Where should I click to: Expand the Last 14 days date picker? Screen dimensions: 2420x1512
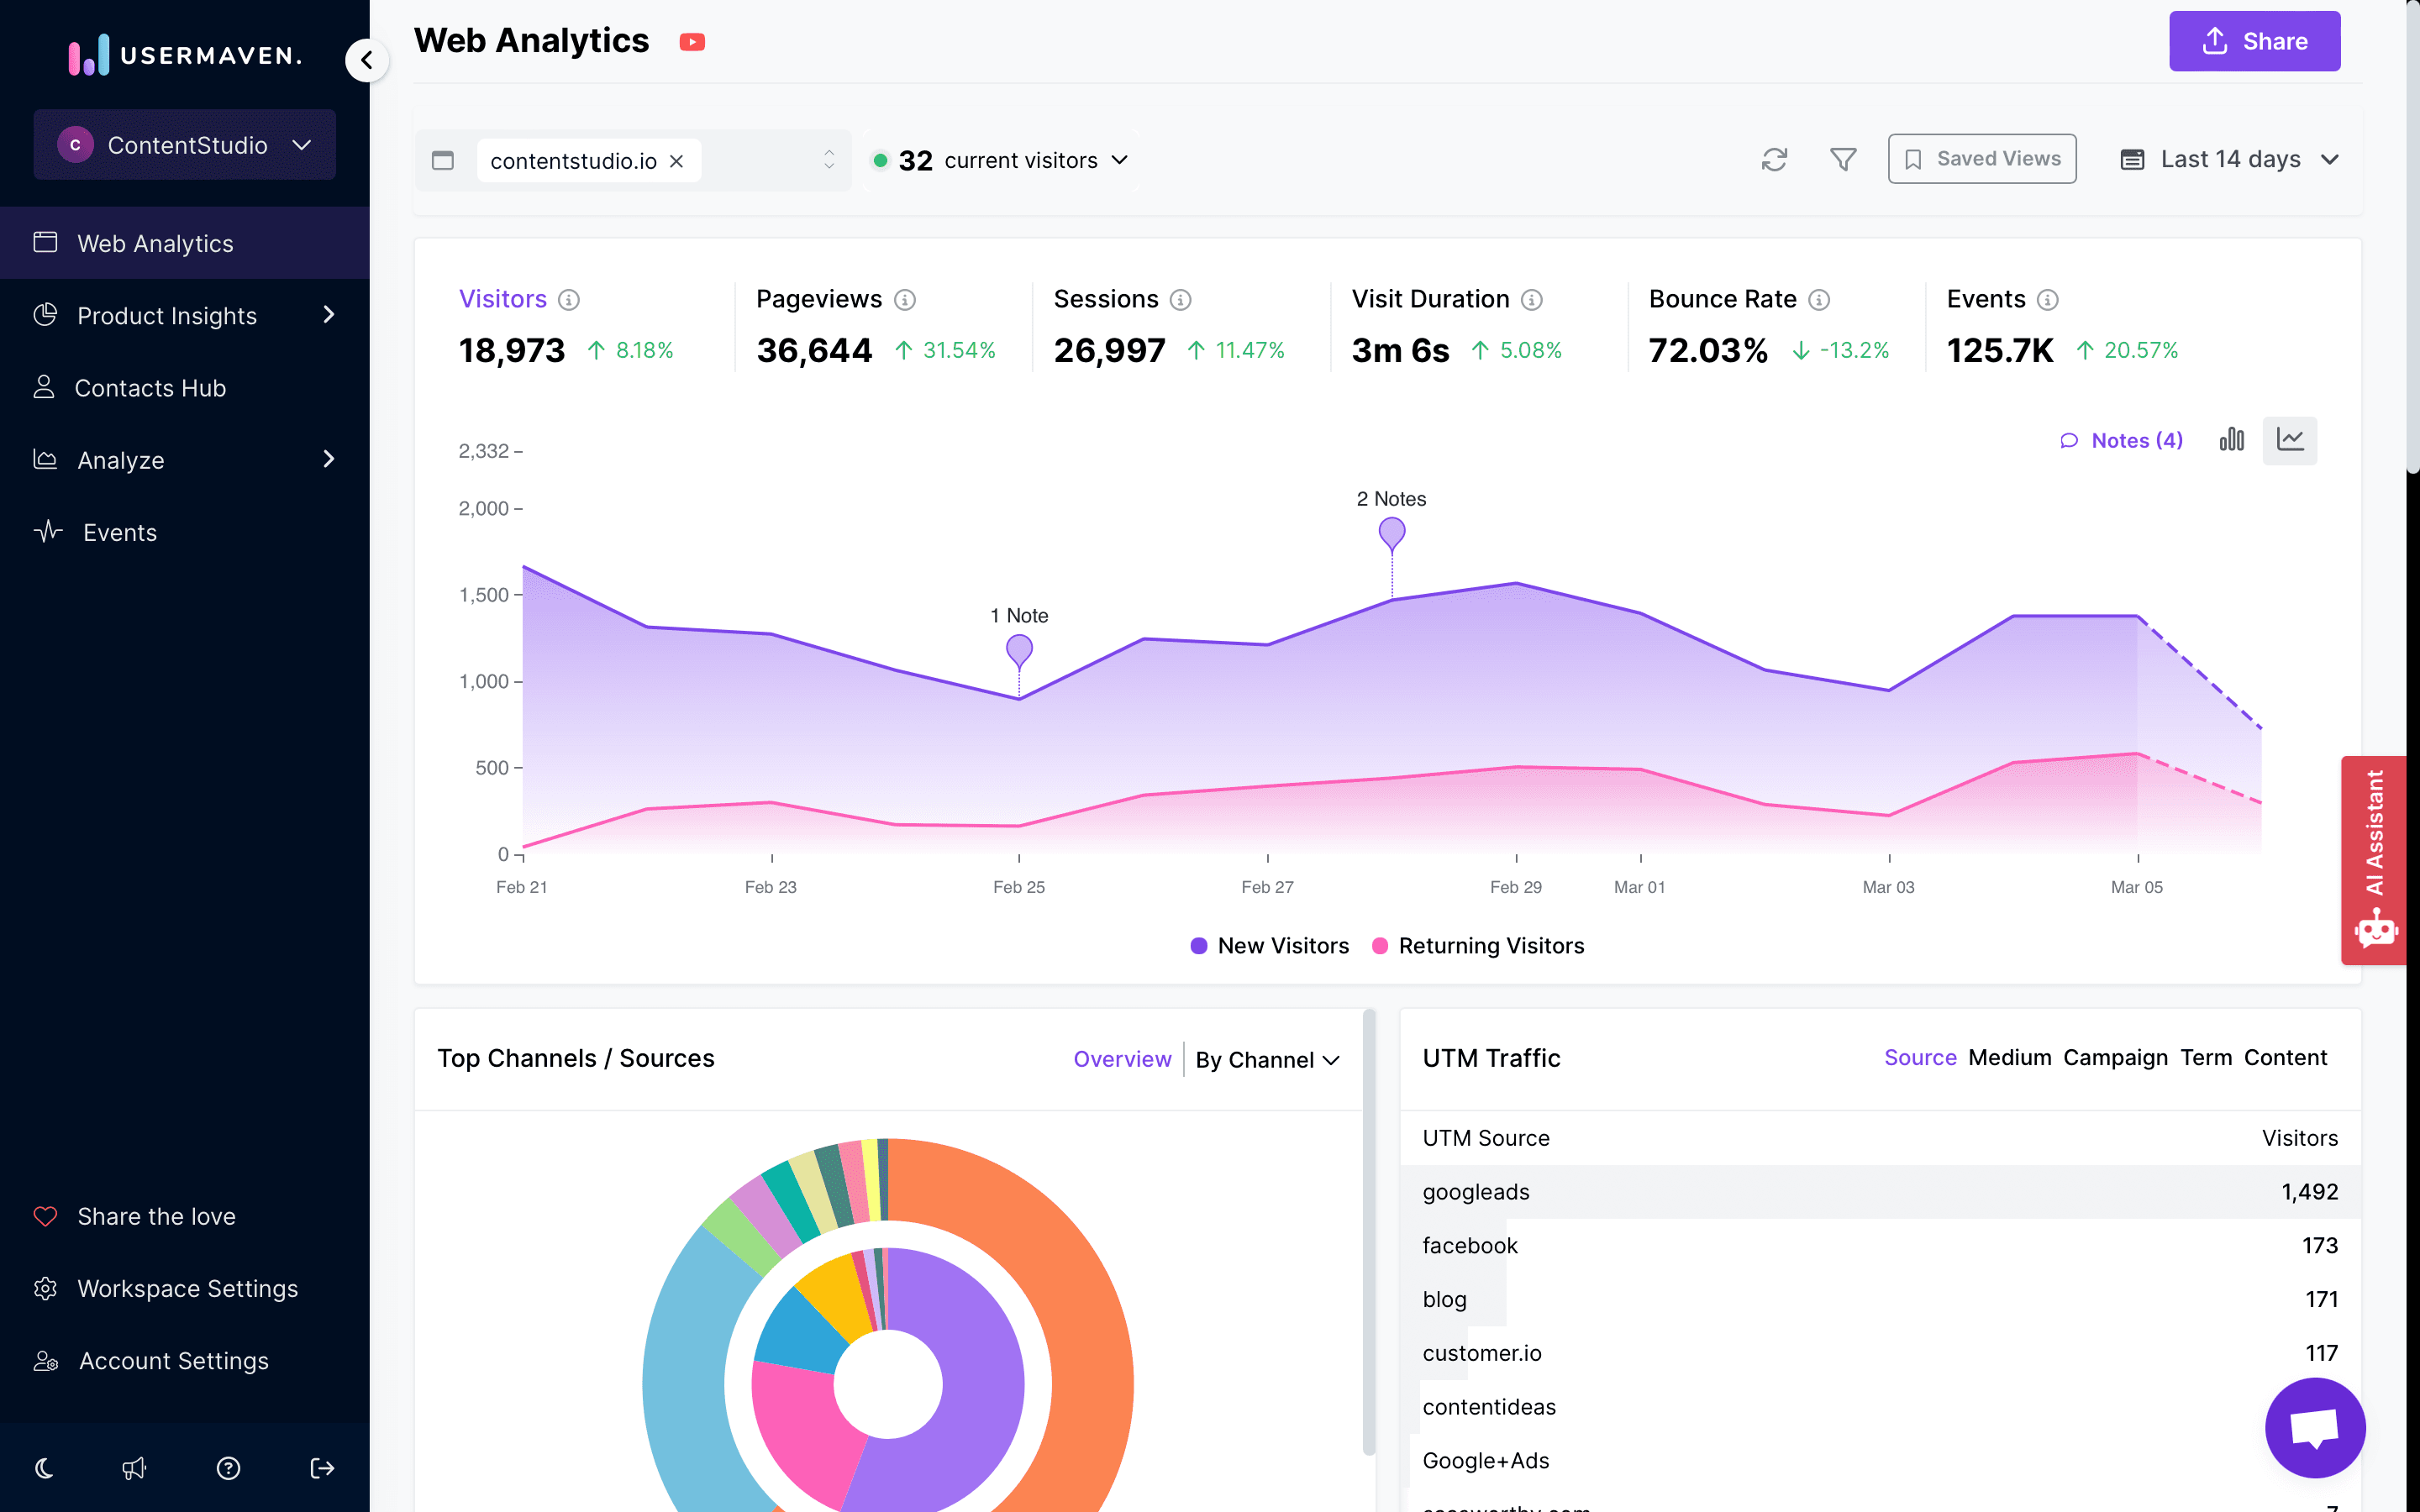tap(2232, 159)
